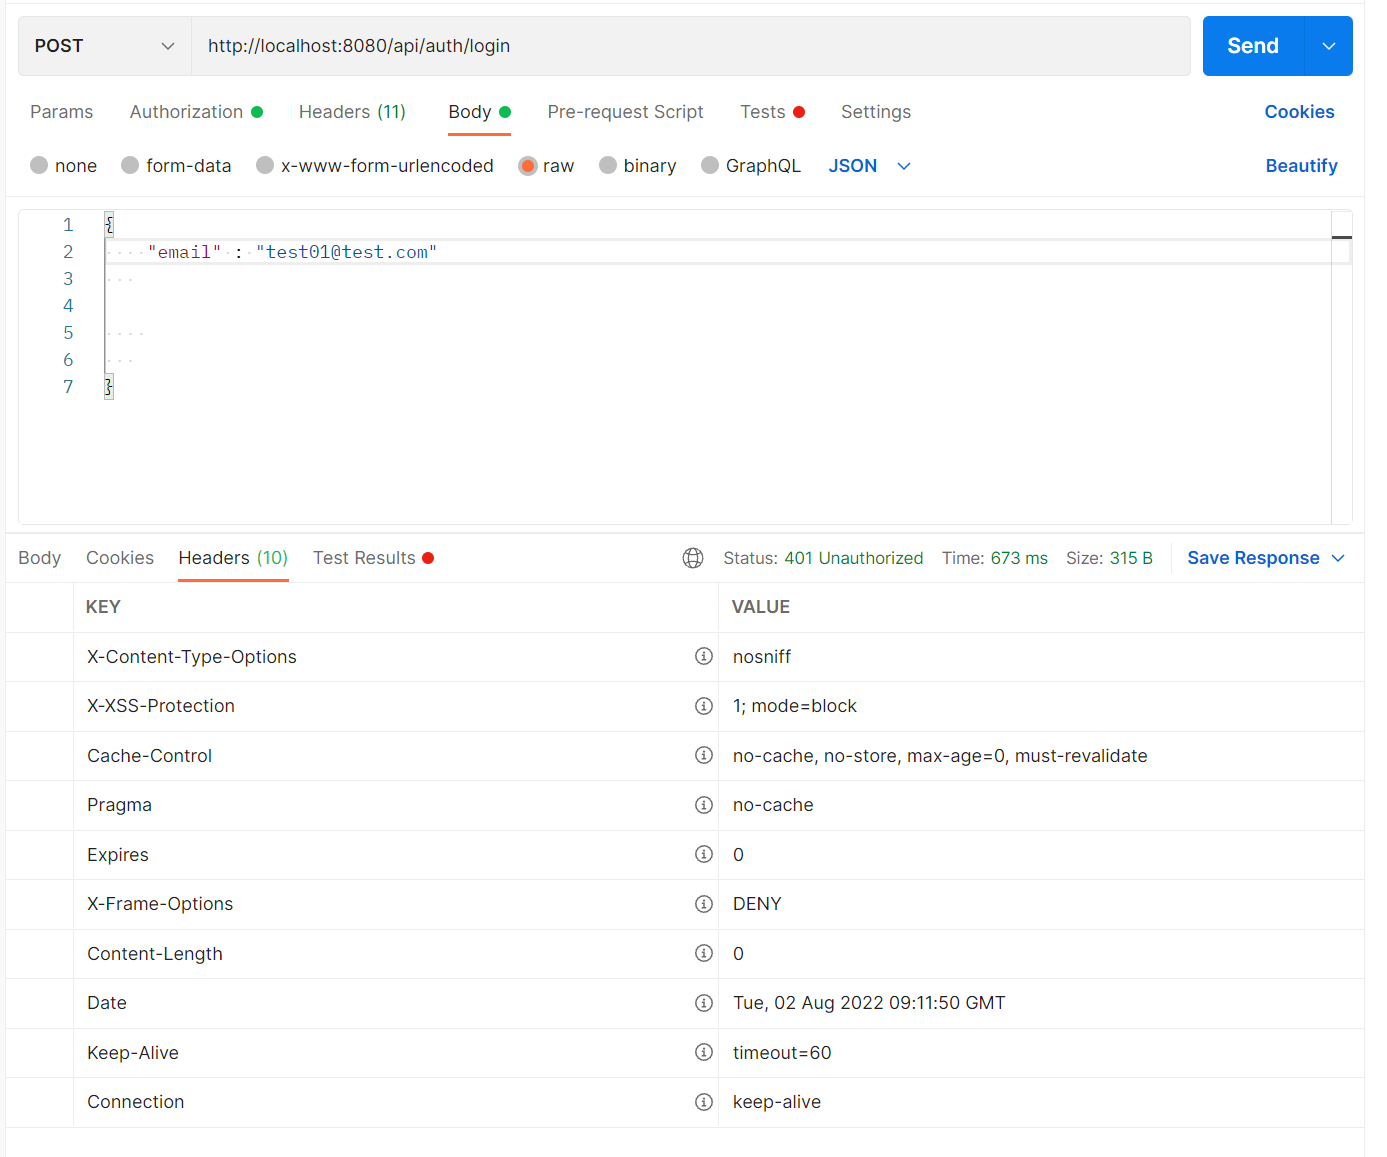Viewport: 1387px width, 1157px height.
Task: Select the GraphQL body type
Action: click(x=710, y=165)
